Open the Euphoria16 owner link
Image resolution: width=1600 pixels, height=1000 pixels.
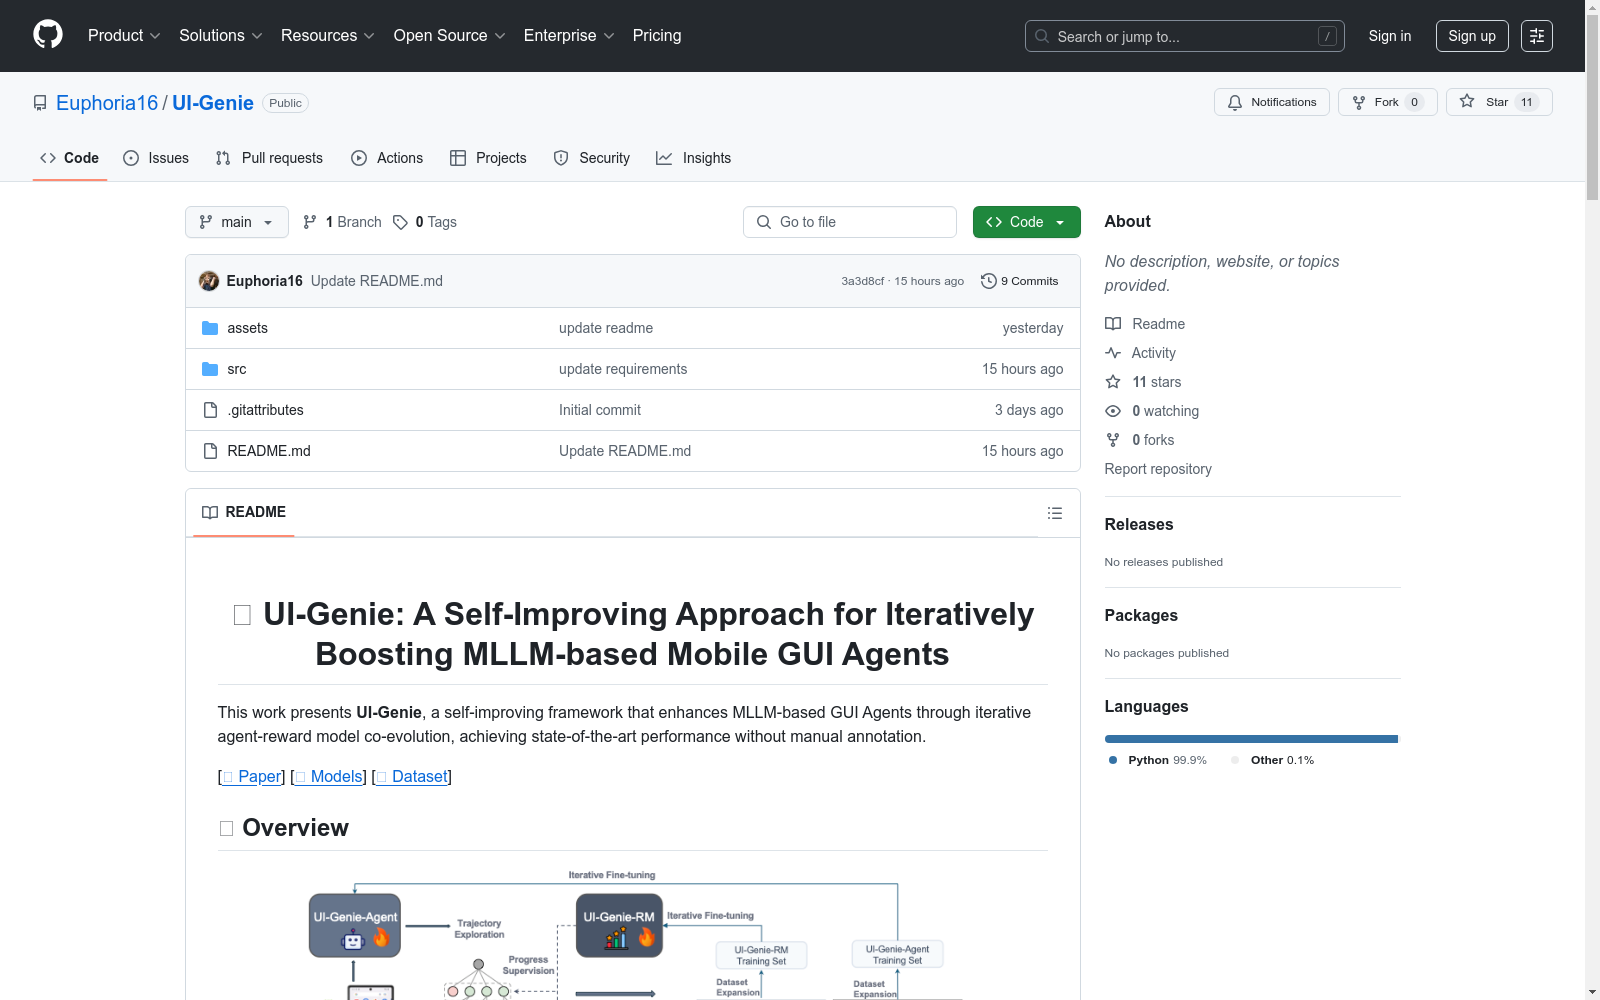pos(107,103)
